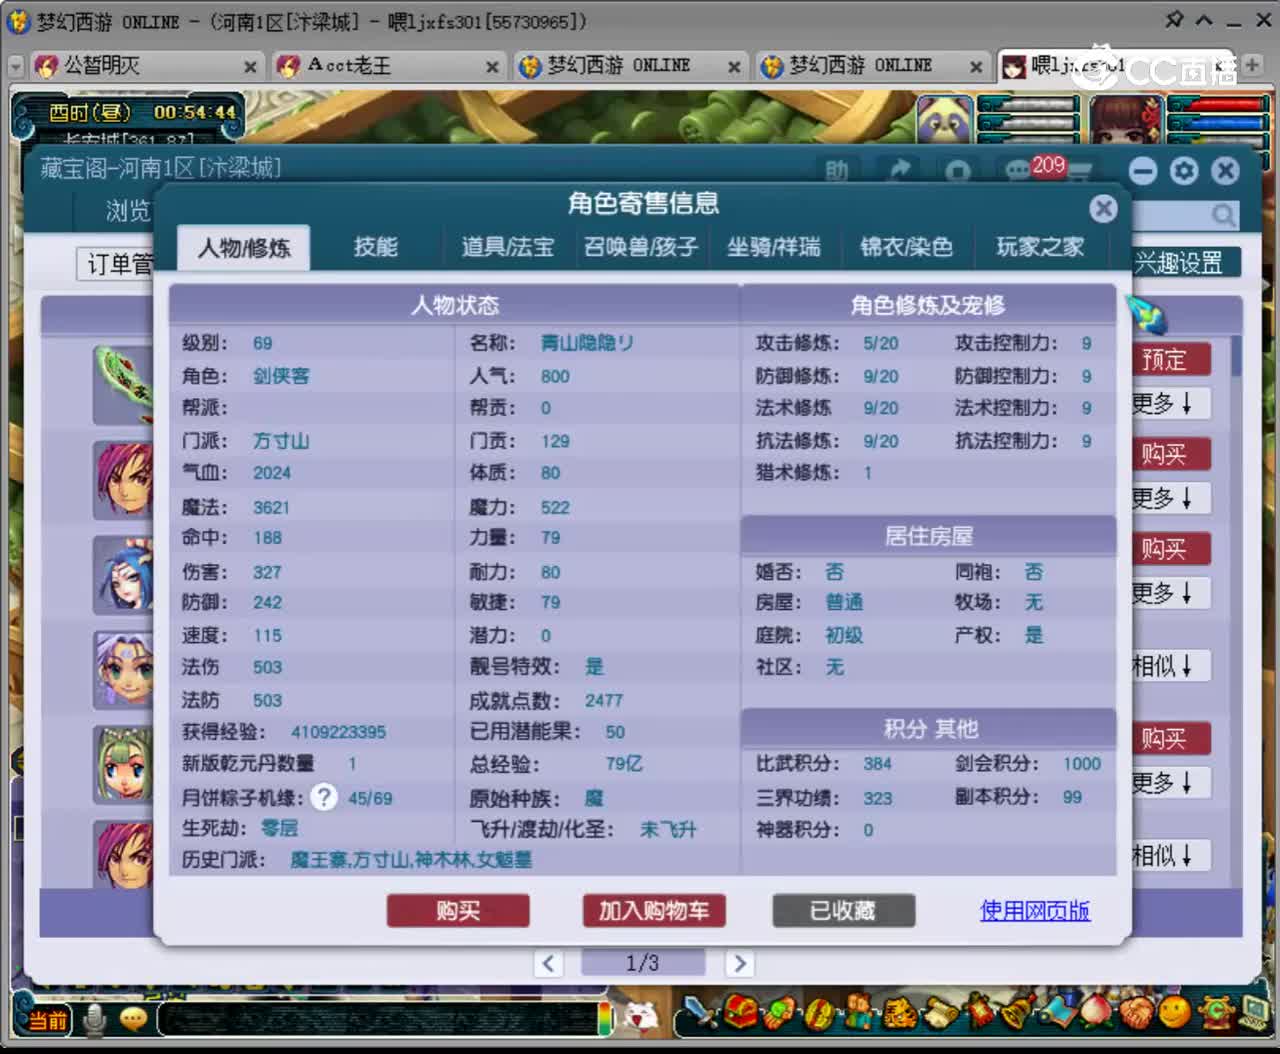Open the 使用网页版 link

pos(1035,911)
